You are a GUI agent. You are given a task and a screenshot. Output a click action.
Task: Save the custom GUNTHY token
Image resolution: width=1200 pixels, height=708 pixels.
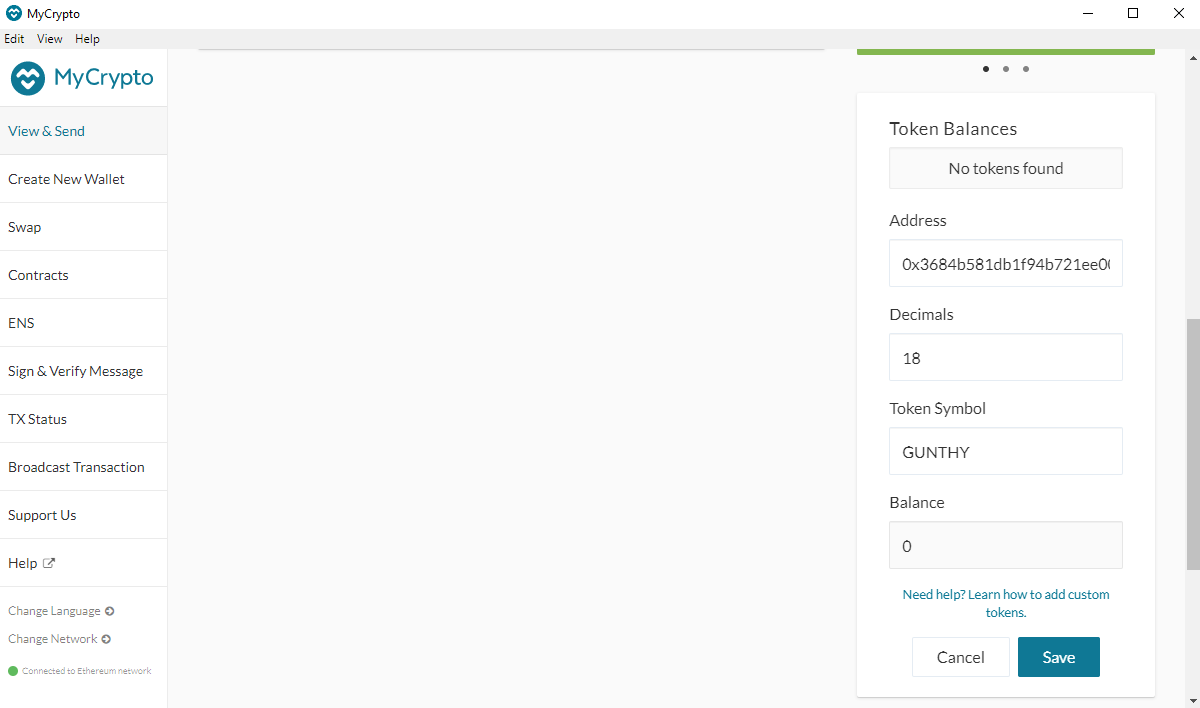coord(1058,657)
